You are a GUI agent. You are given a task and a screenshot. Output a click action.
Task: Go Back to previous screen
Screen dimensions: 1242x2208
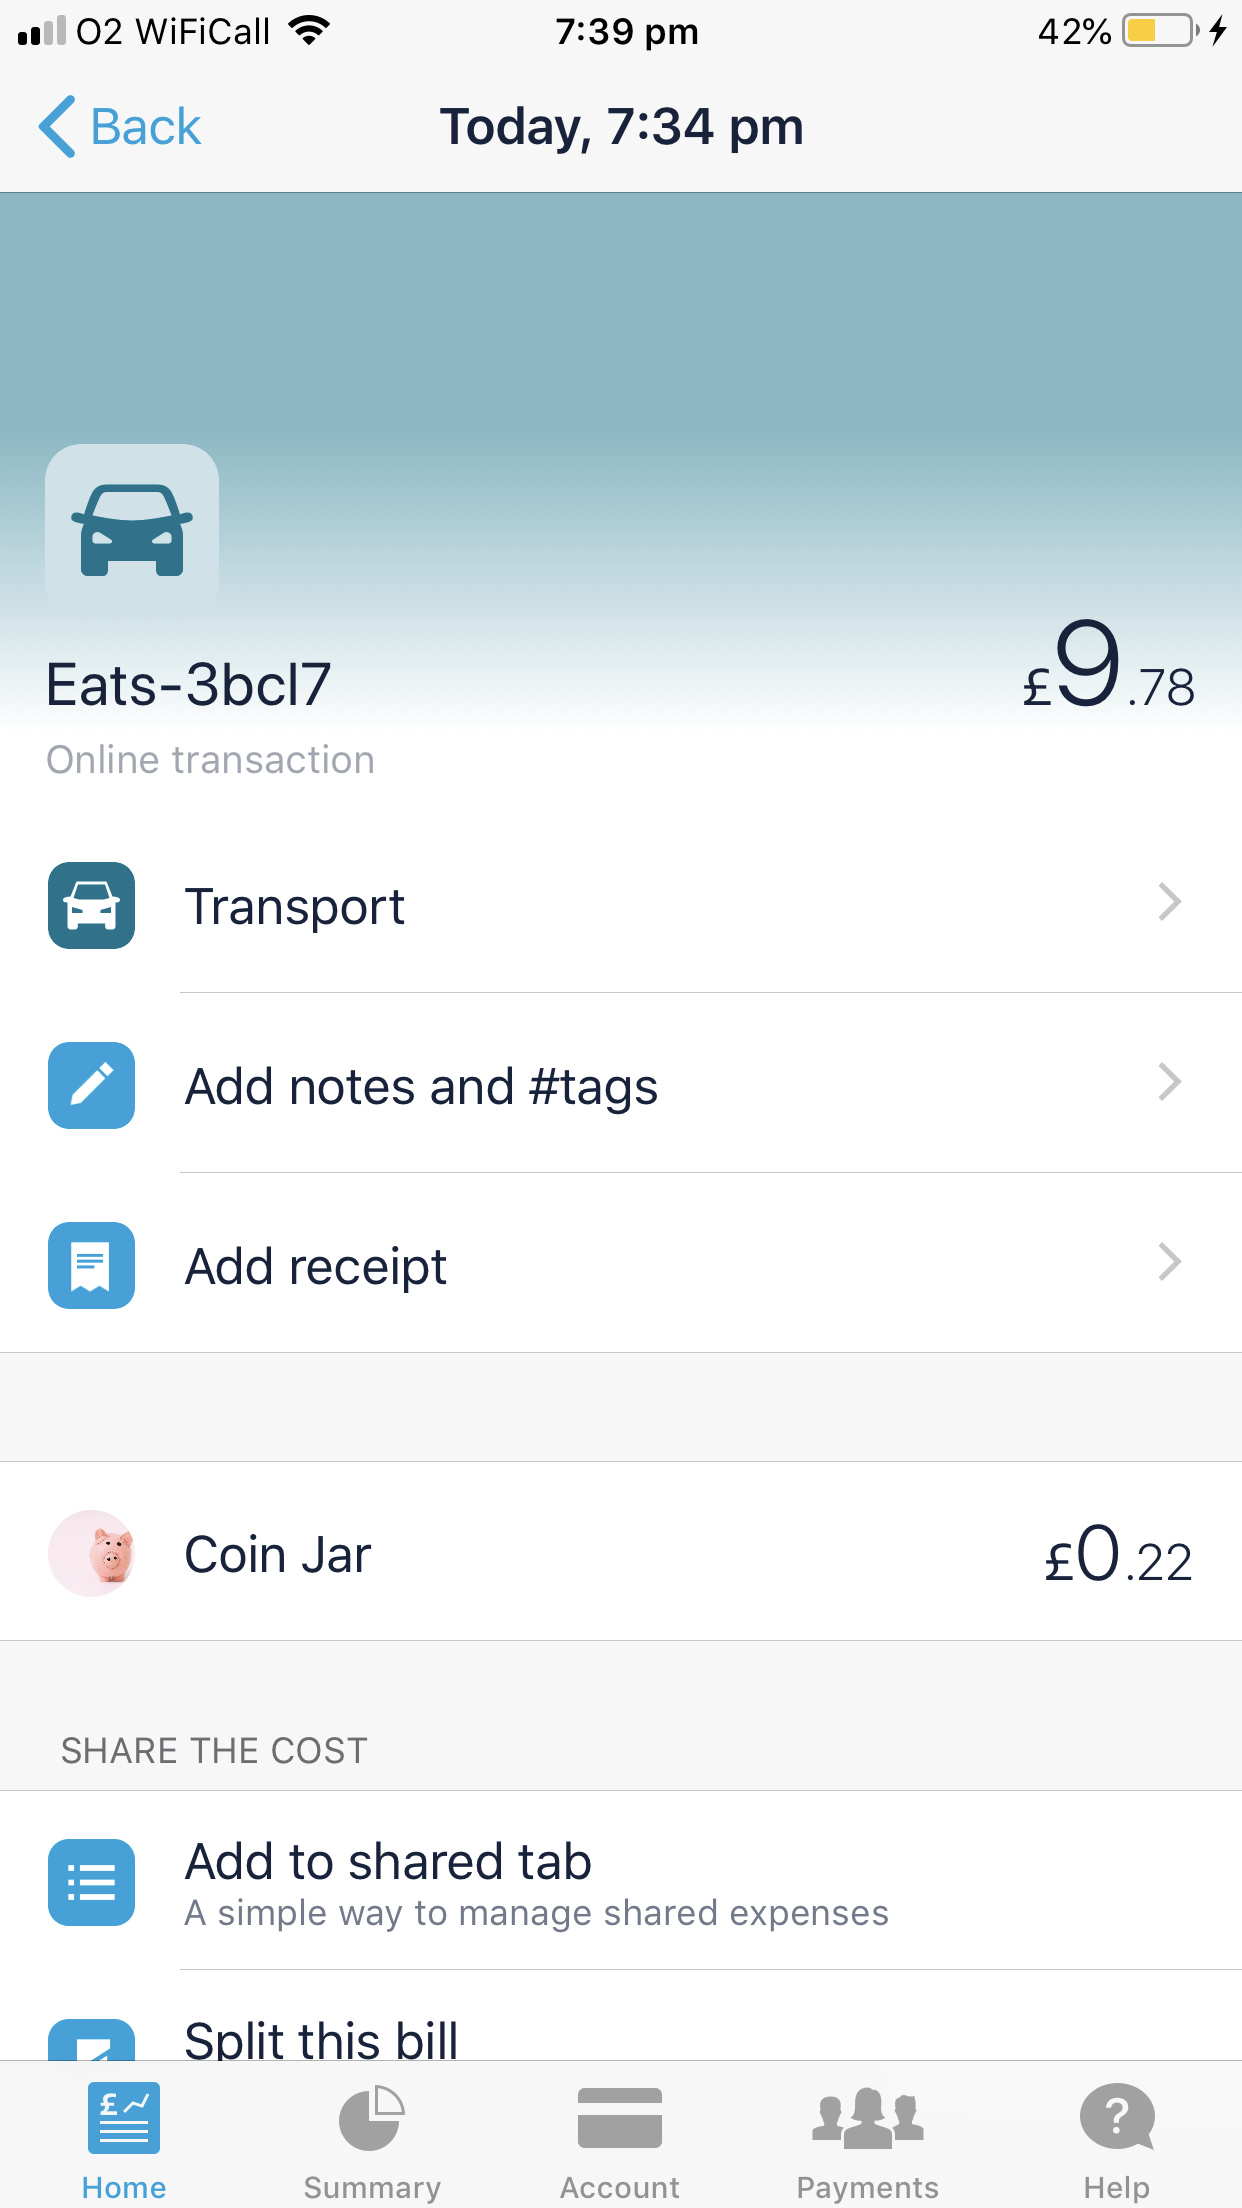tap(121, 127)
